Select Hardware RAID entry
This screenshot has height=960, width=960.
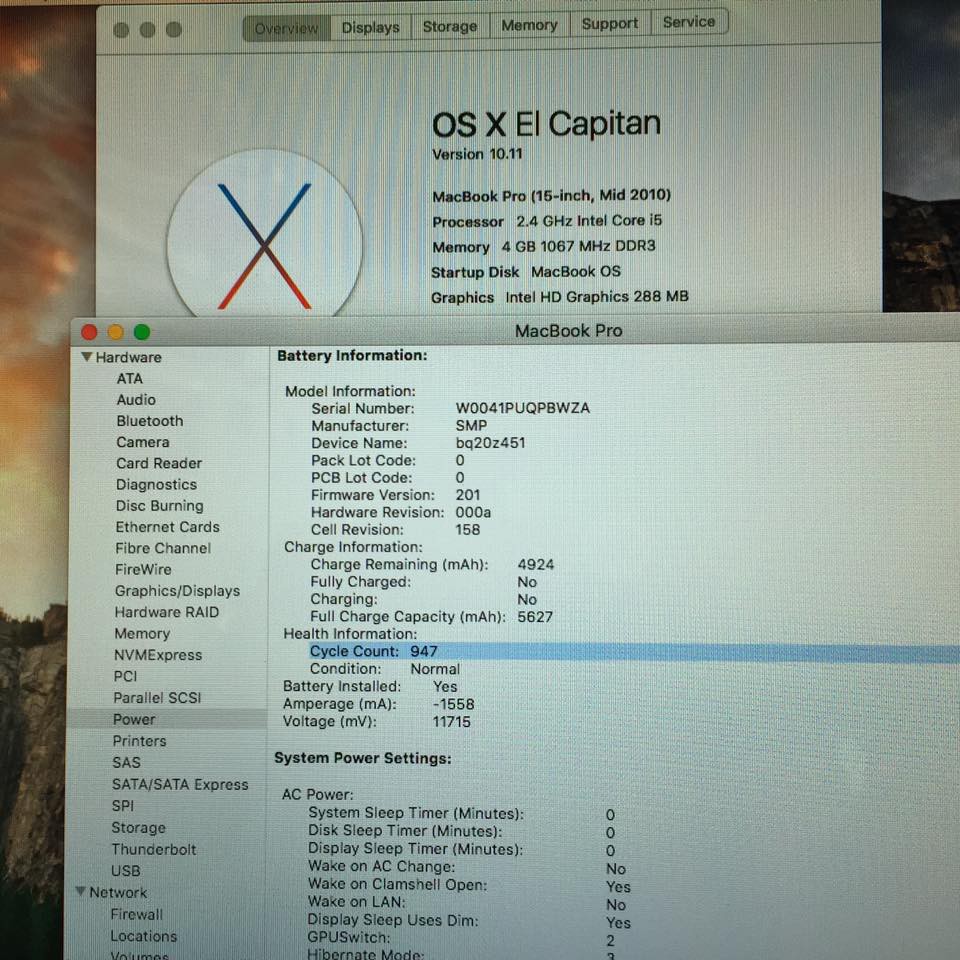[x=167, y=612]
